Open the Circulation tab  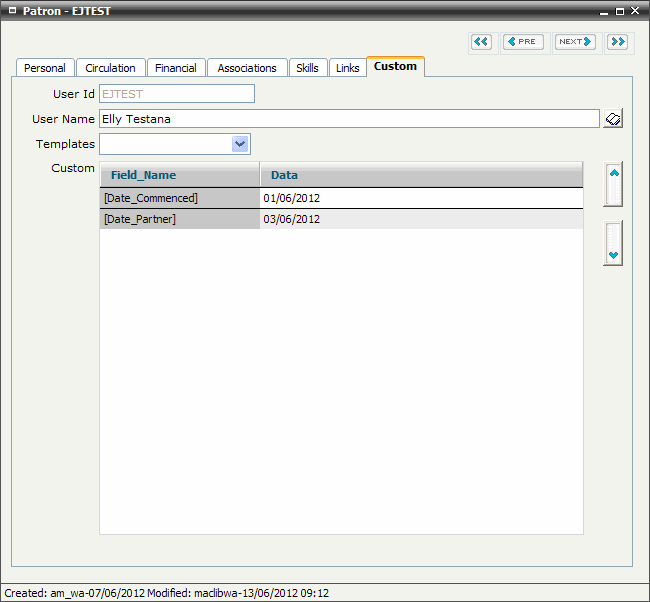(110, 68)
